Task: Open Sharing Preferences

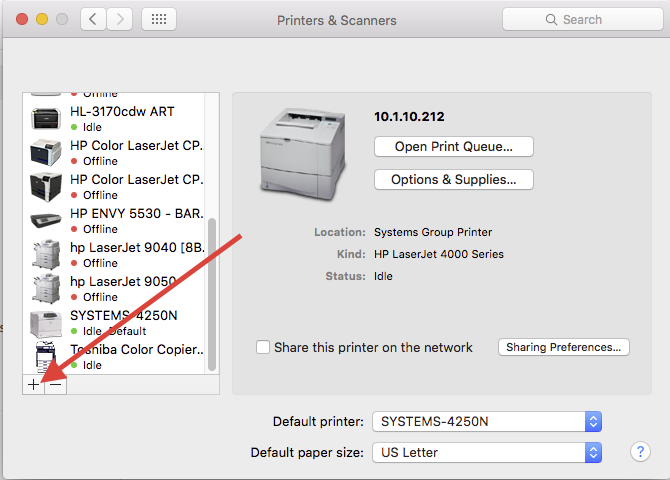Action: 564,347
